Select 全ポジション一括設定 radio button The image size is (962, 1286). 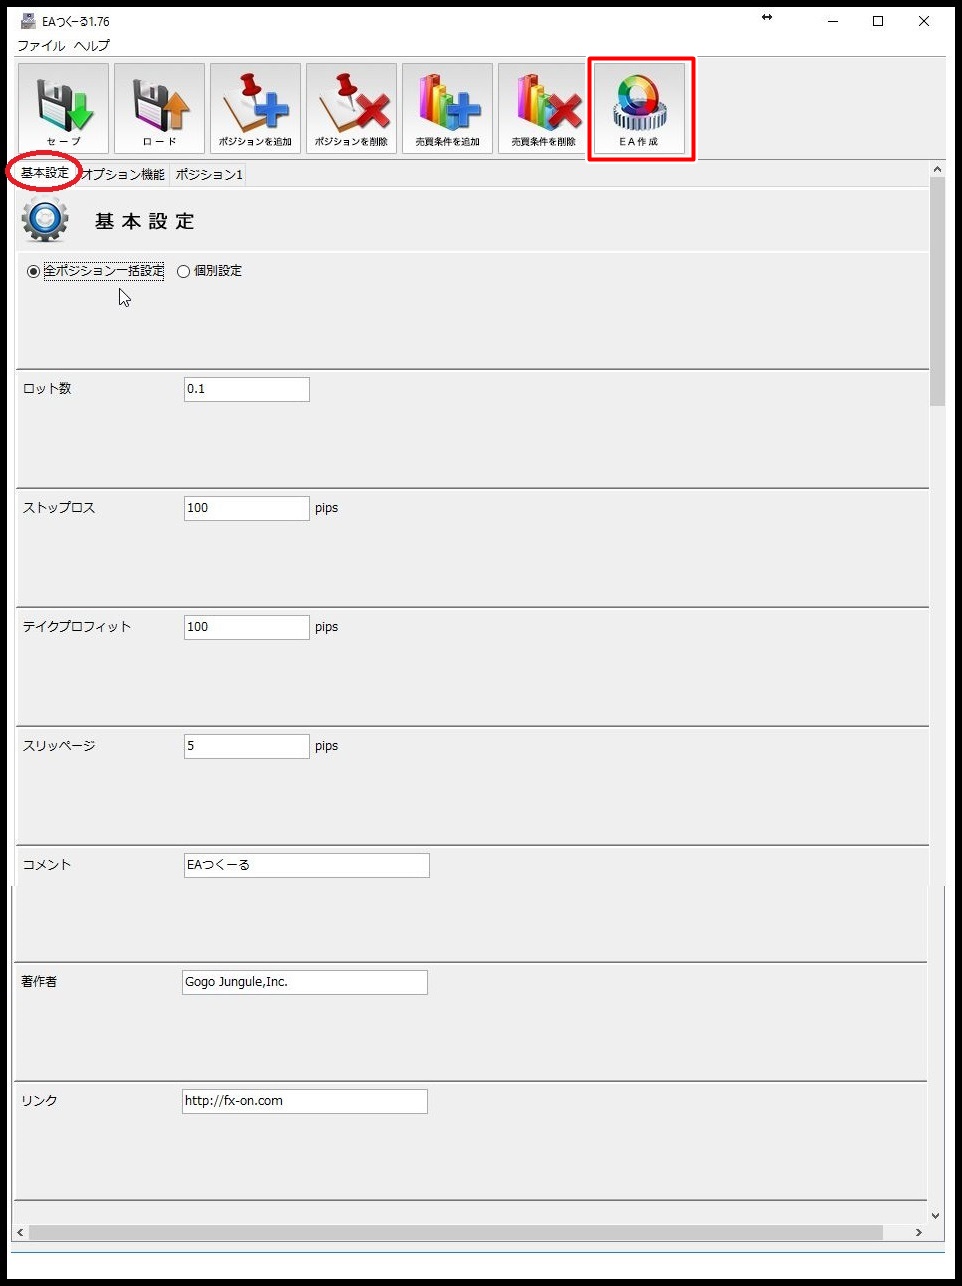[x=33, y=271]
